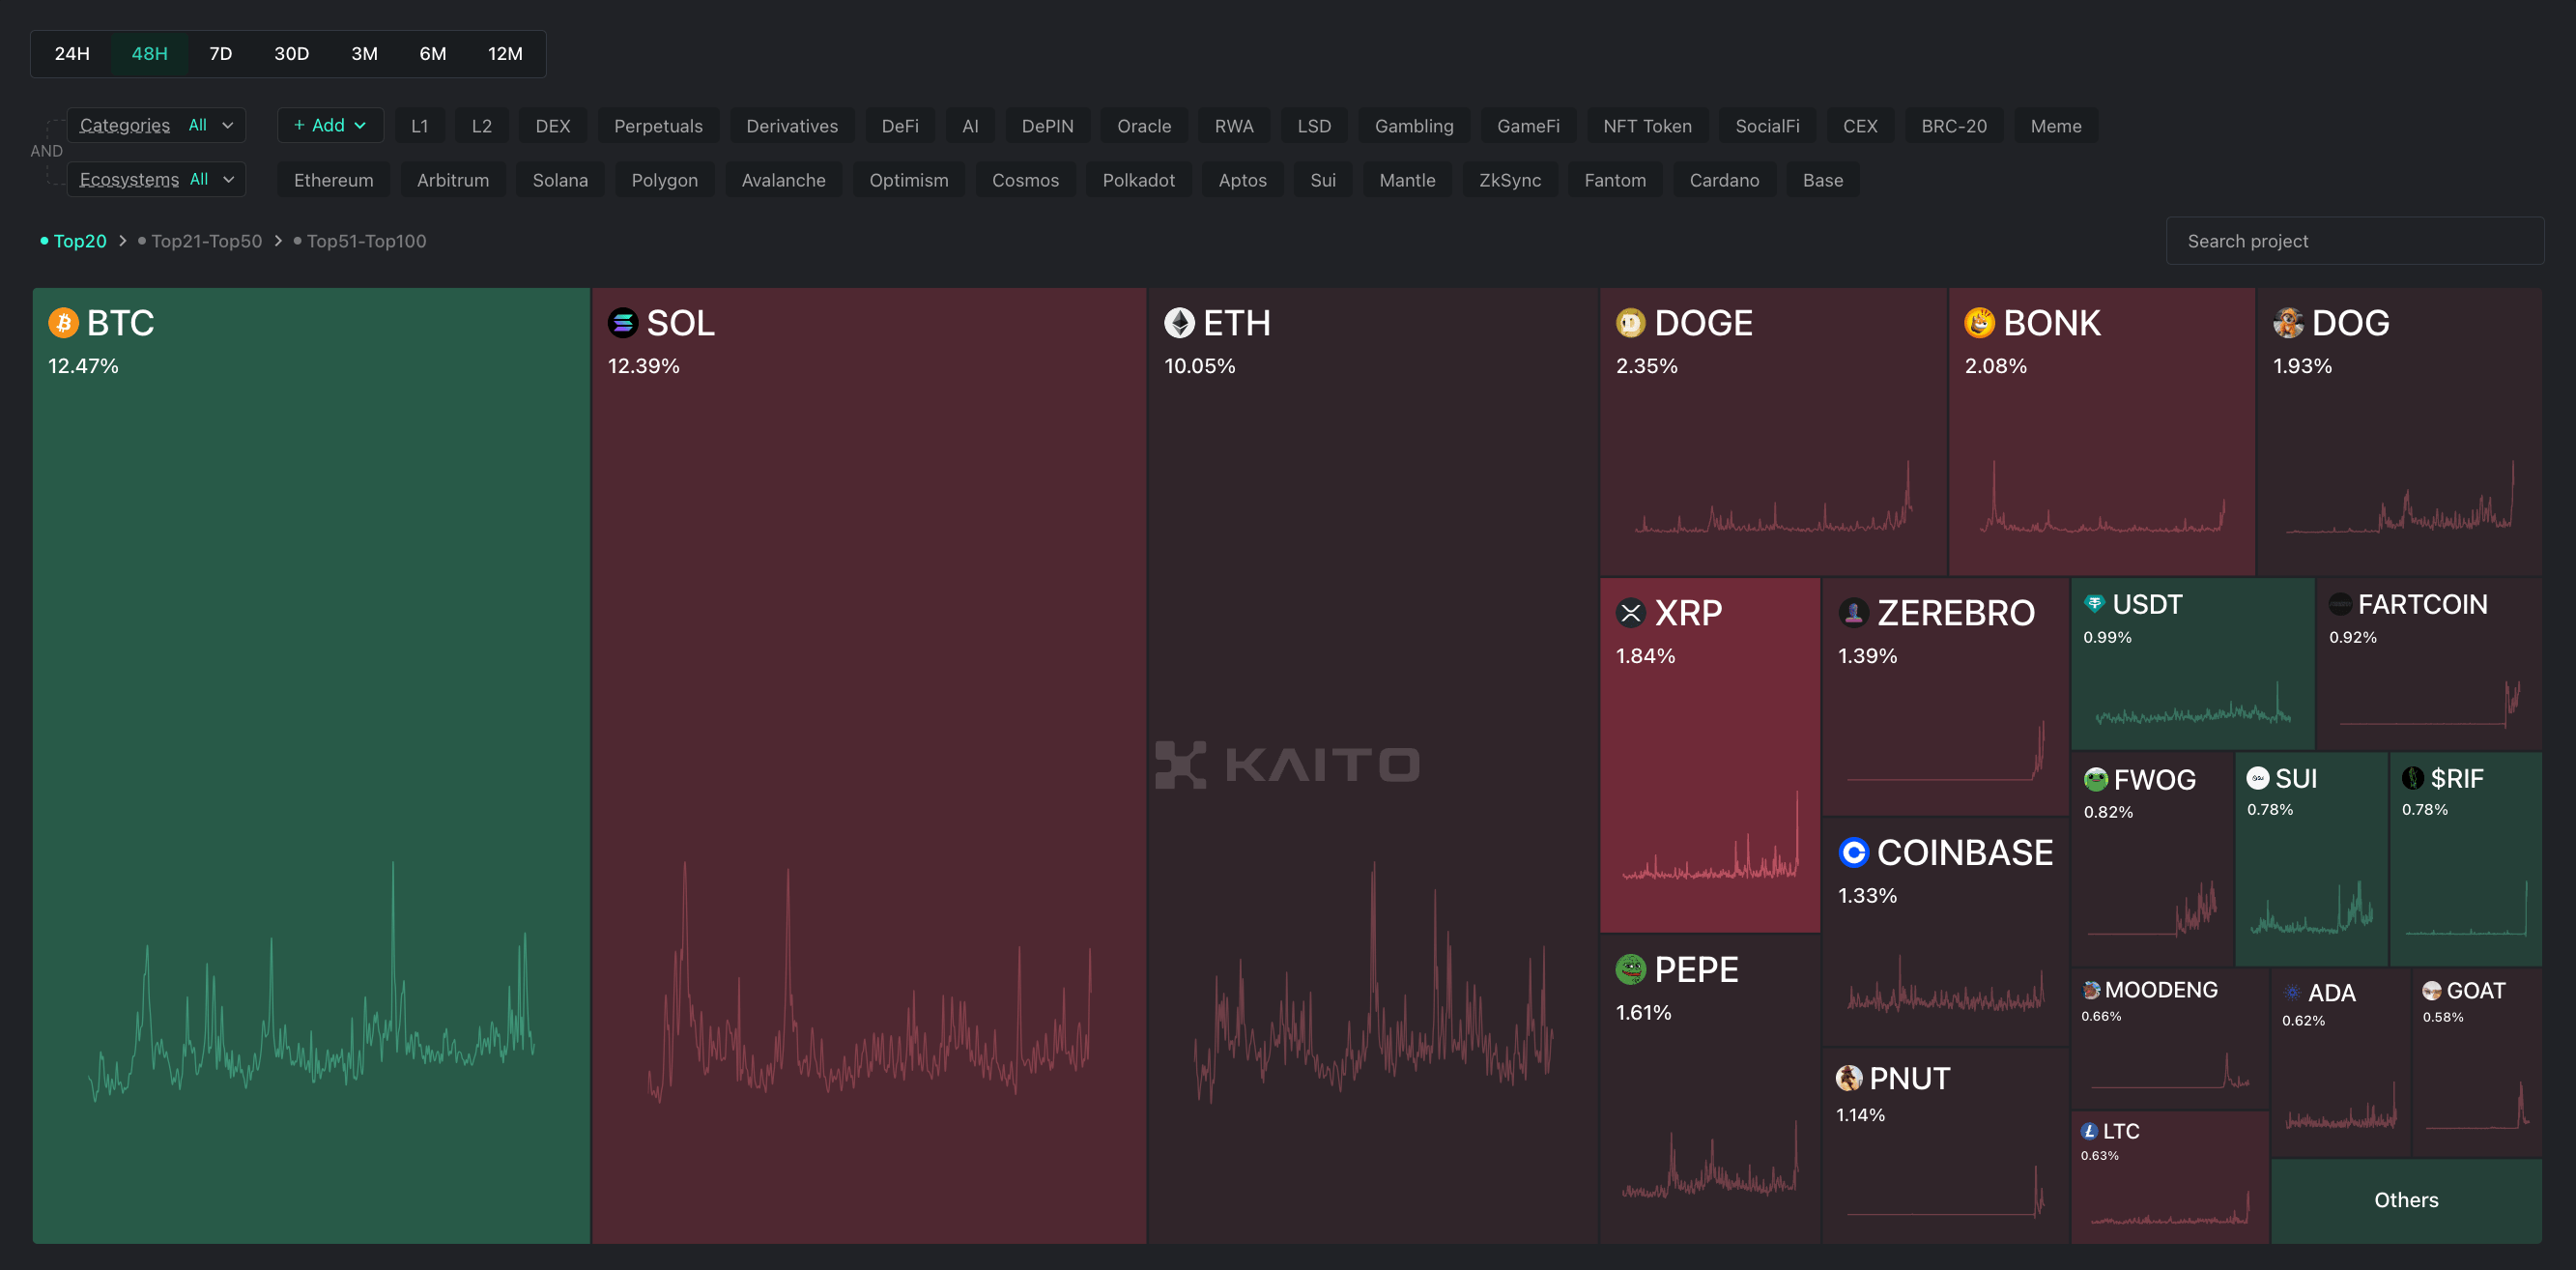
Task: Toggle the AI category filter
Action: tap(970, 126)
